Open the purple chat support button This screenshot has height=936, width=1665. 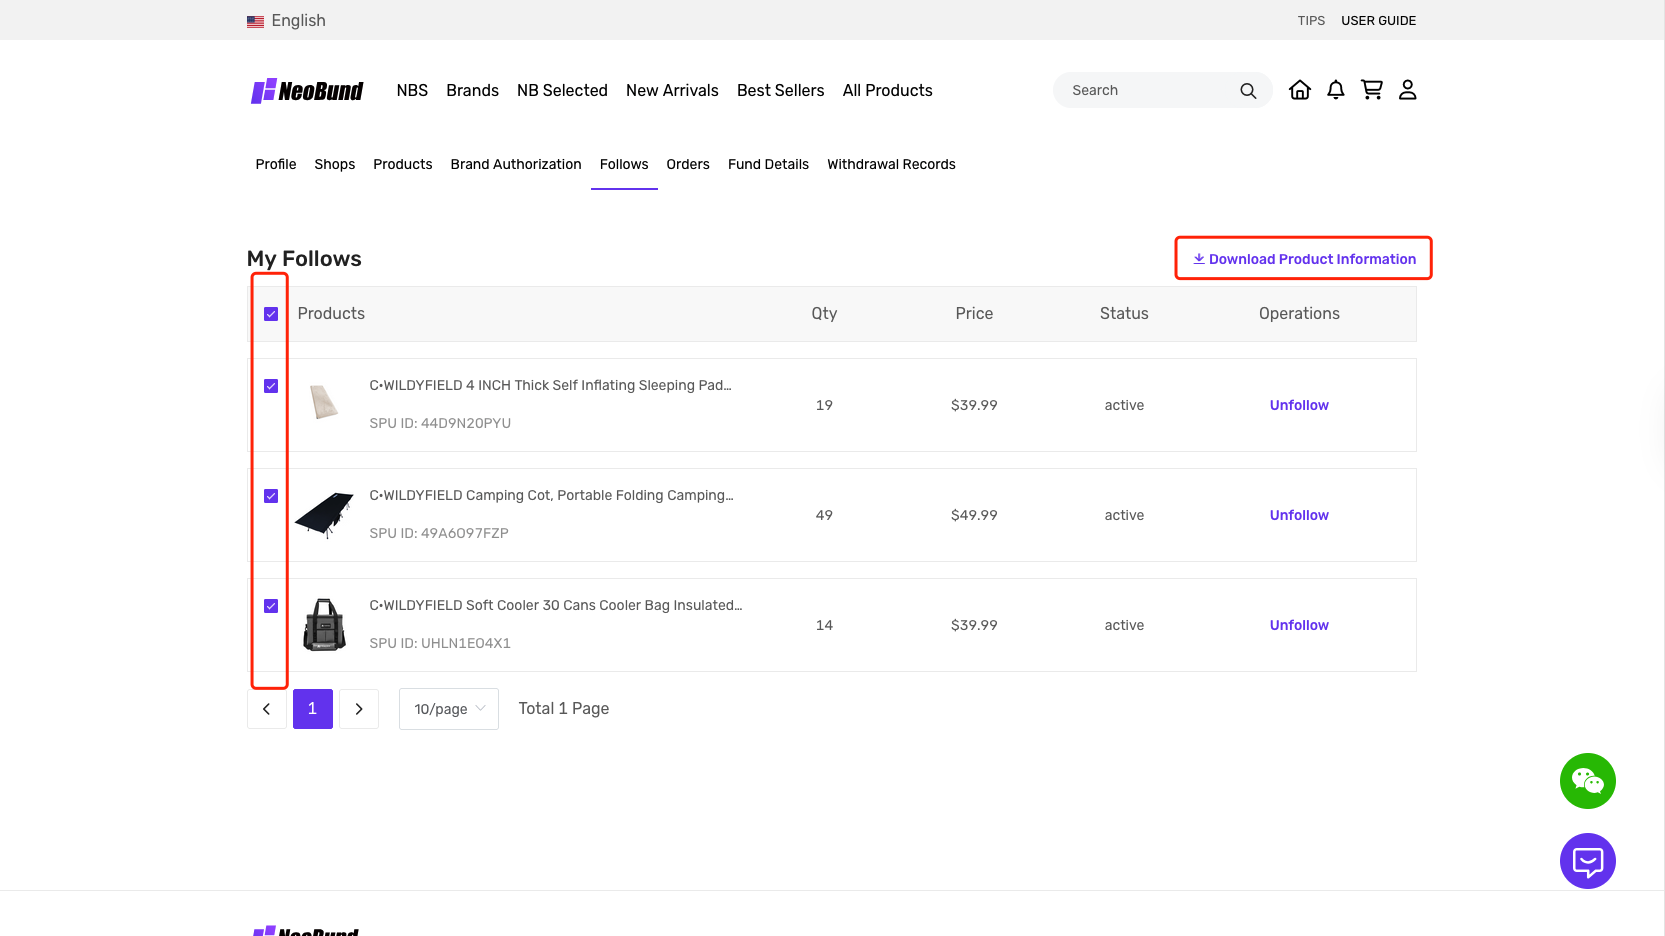coord(1588,861)
